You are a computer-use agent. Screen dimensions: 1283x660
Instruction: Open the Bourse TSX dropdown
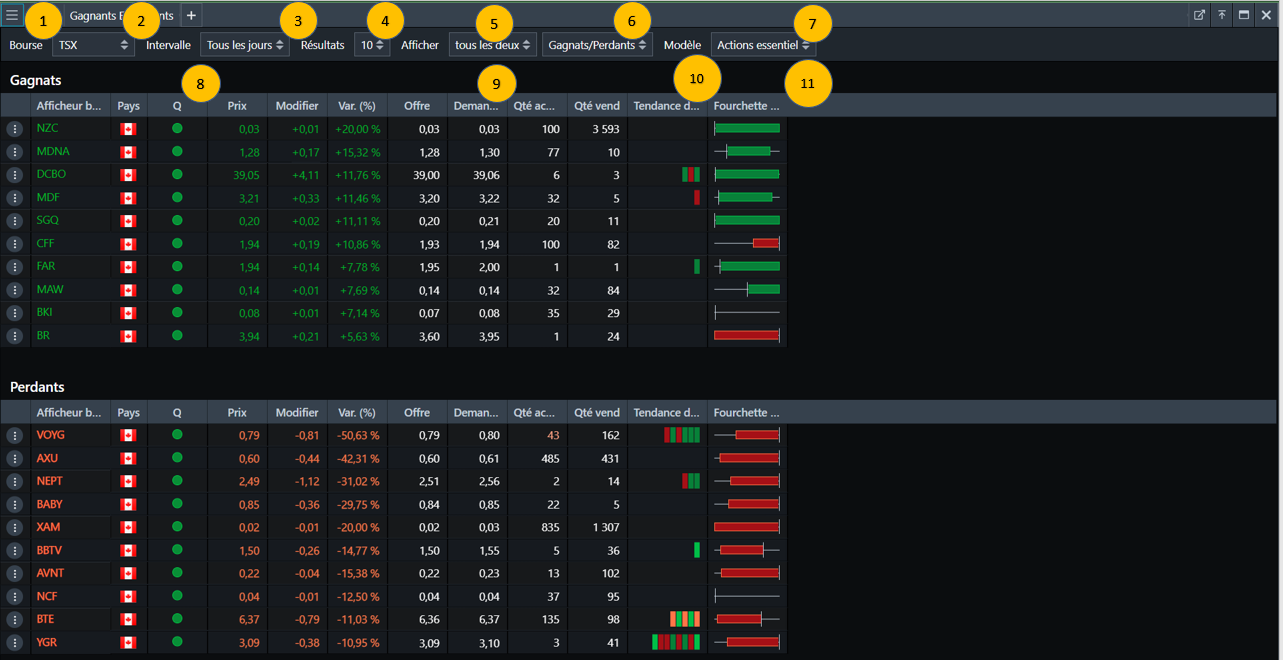[94, 45]
